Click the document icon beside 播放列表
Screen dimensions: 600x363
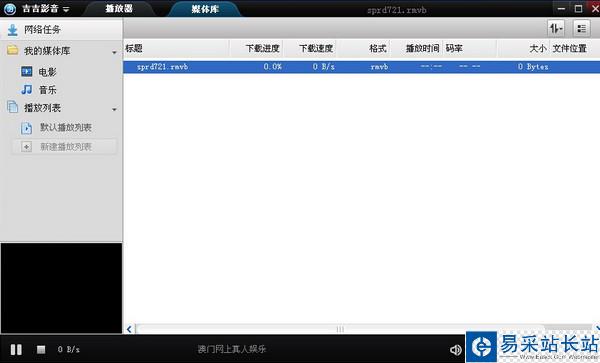click(13, 107)
